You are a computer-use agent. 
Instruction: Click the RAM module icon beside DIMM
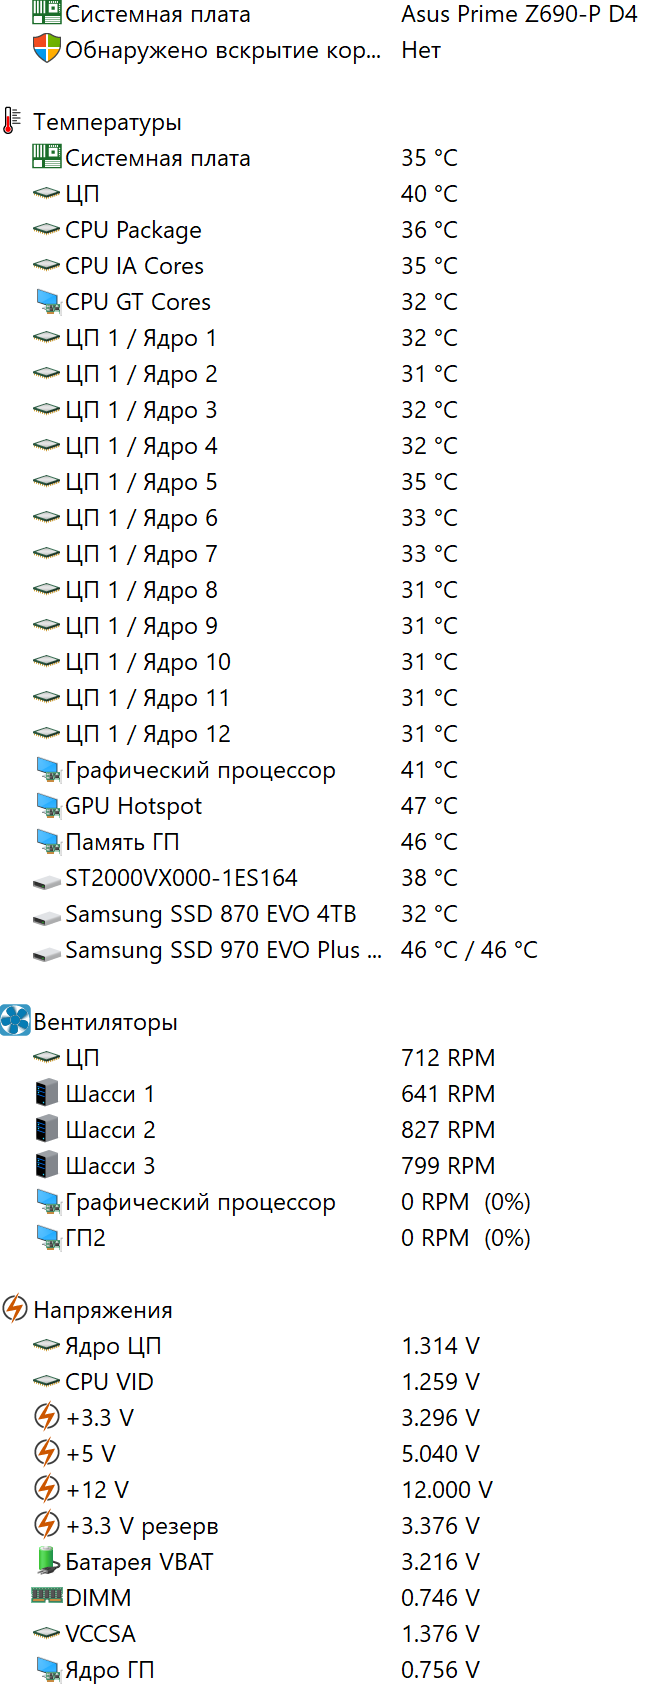click(47, 1597)
